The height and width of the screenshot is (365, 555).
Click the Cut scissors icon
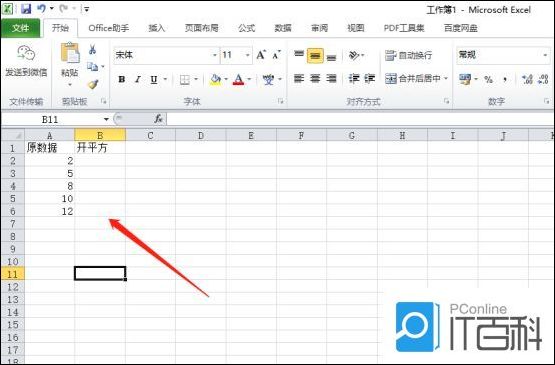[92, 49]
